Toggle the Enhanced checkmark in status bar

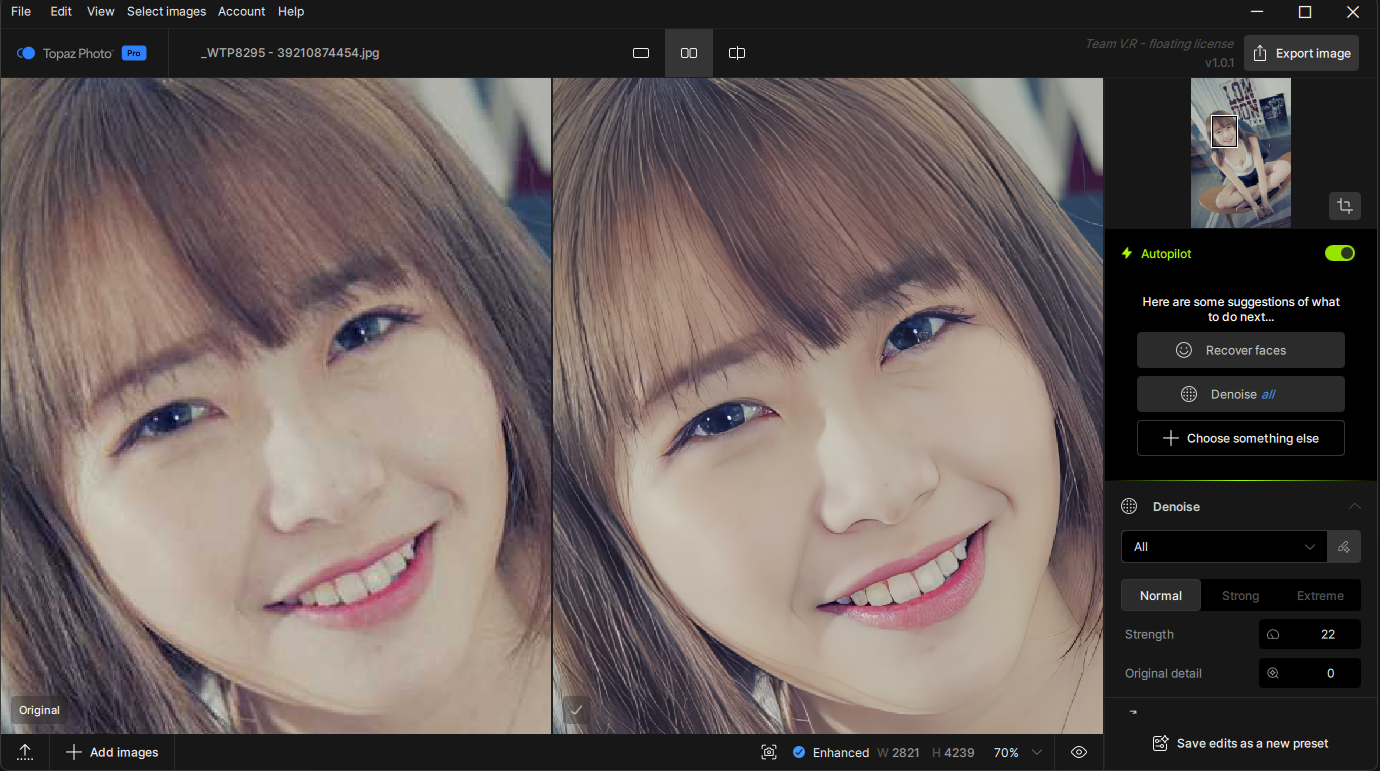799,752
